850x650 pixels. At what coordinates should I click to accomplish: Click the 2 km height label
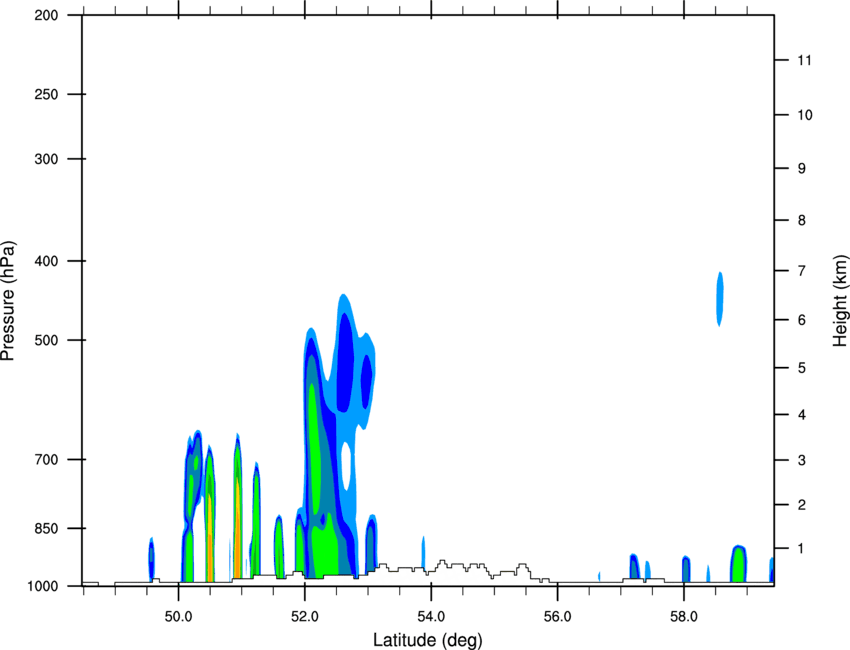tap(802, 505)
